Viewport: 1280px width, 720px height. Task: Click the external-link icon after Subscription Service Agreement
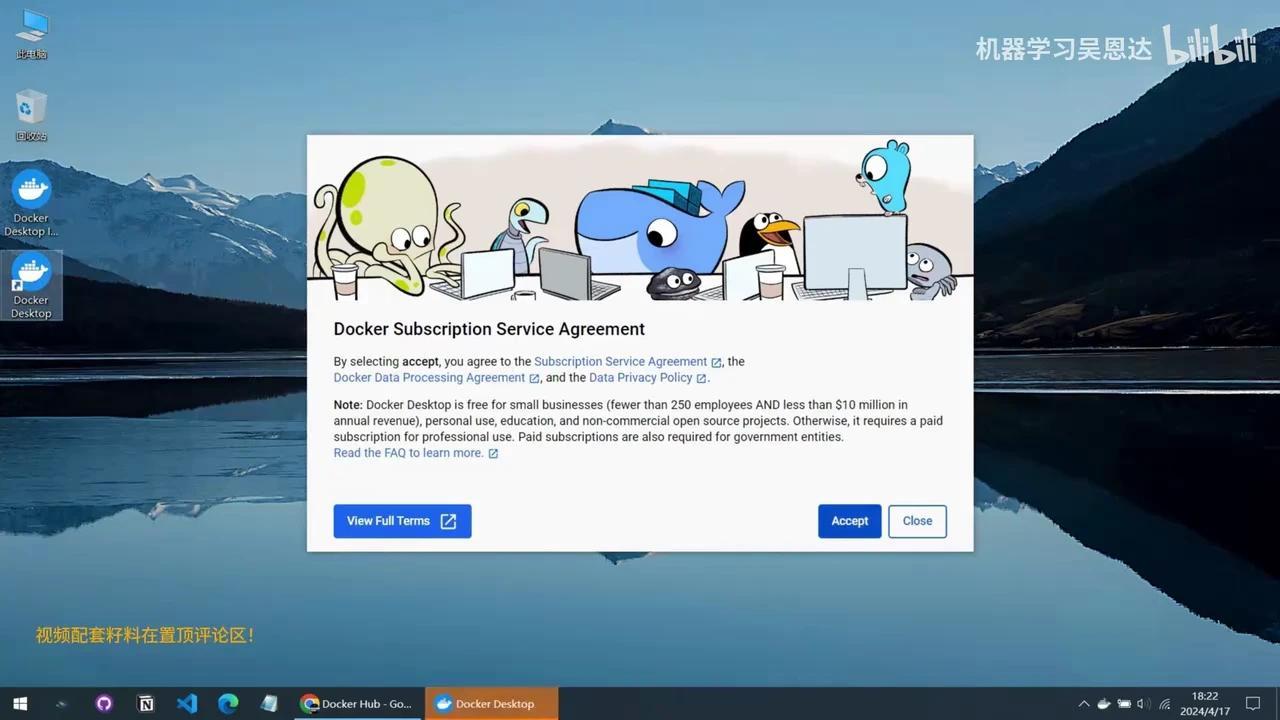click(x=716, y=362)
